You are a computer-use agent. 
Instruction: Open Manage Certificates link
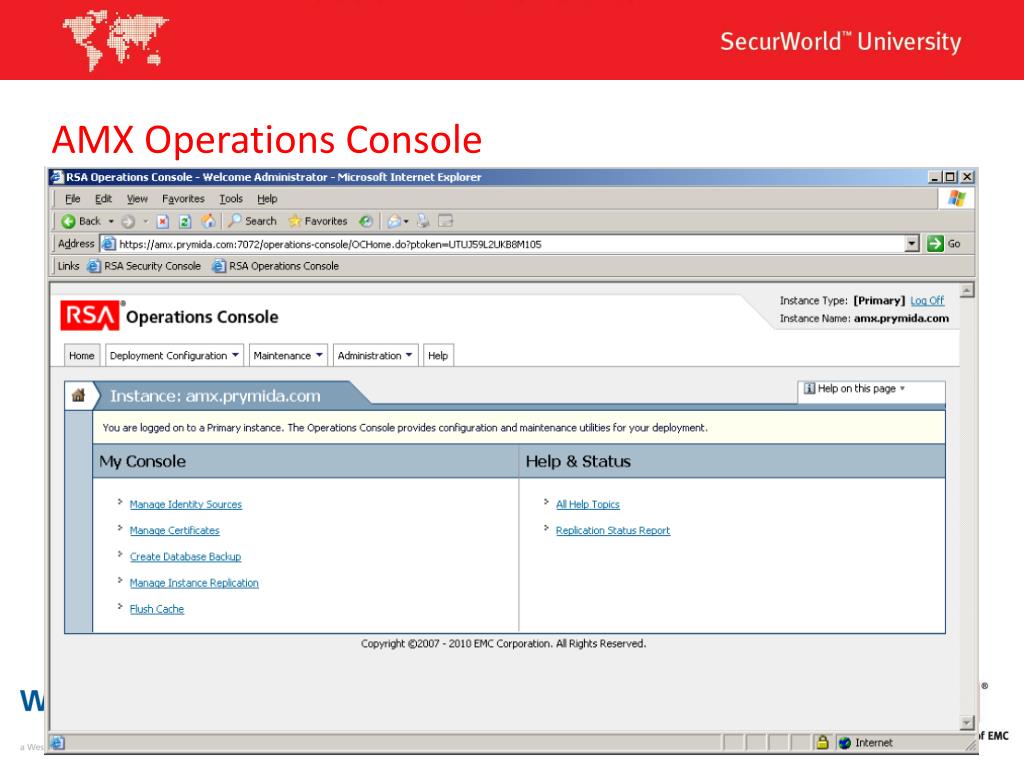(x=174, y=530)
